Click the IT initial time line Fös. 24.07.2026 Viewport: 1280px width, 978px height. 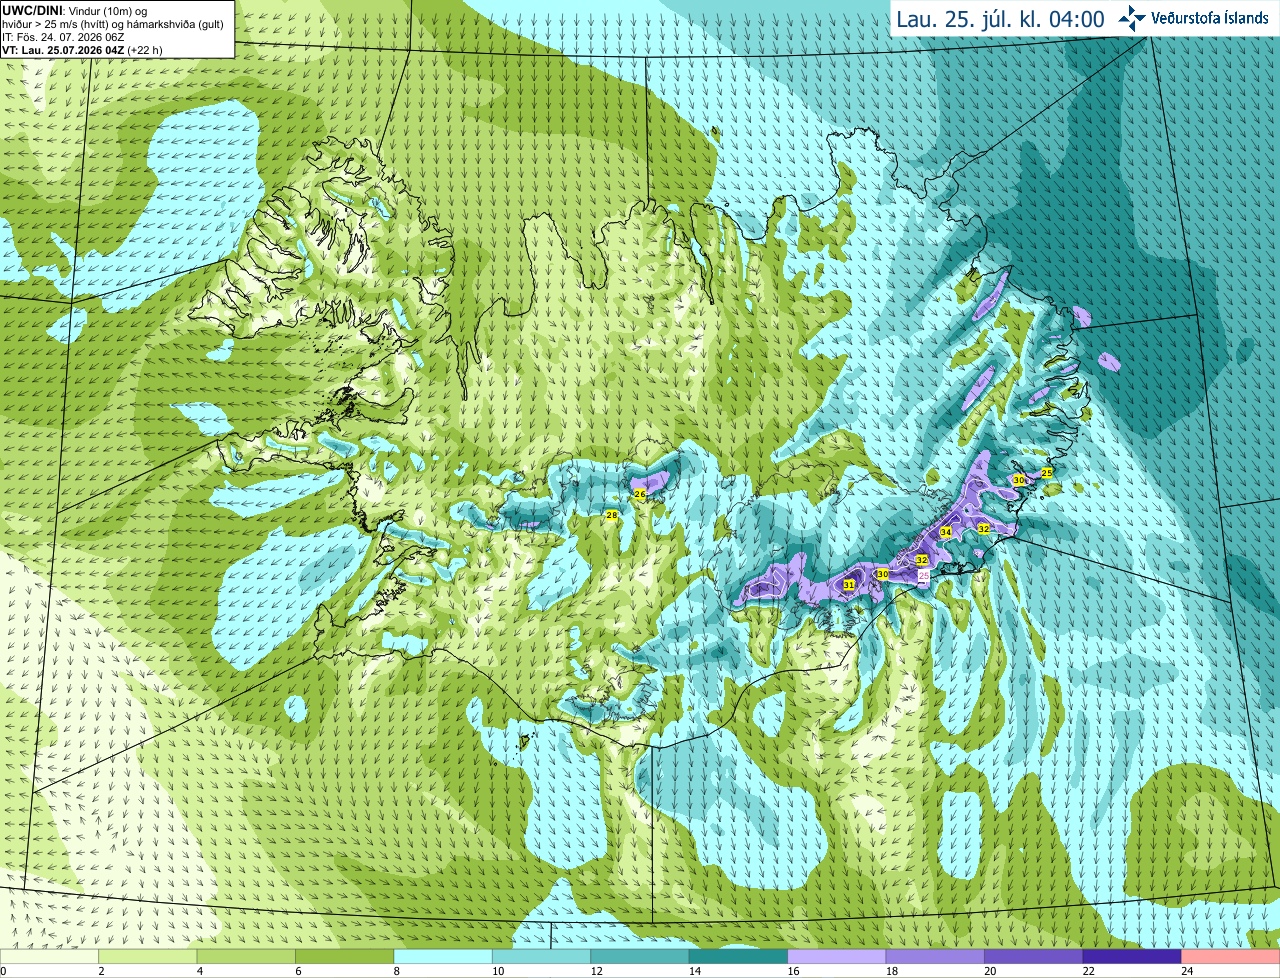pos(63,37)
